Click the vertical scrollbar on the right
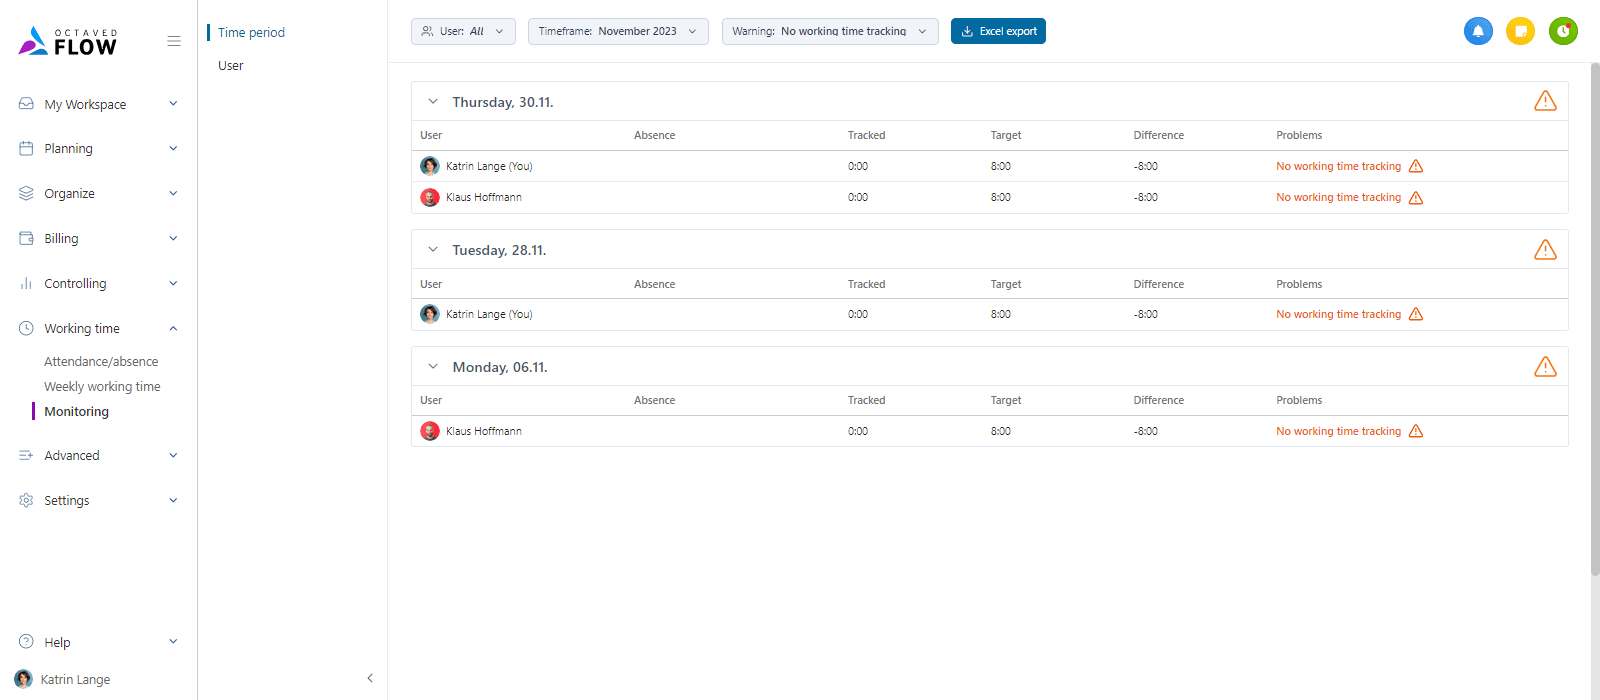The image size is (1600, 700). pyautogui.click(x=1594, y=320)
